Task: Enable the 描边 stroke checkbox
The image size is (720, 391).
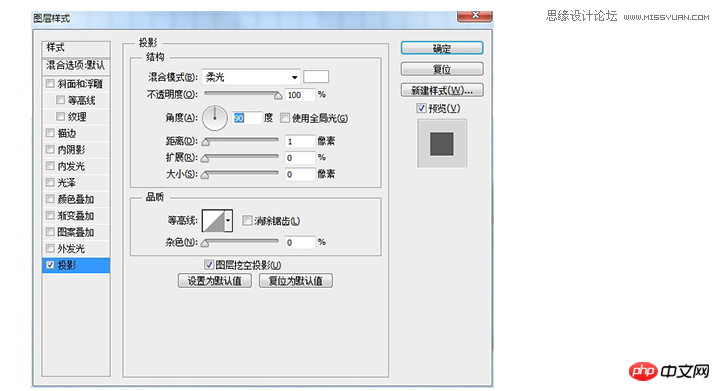Action: click(x=50, y=133)
